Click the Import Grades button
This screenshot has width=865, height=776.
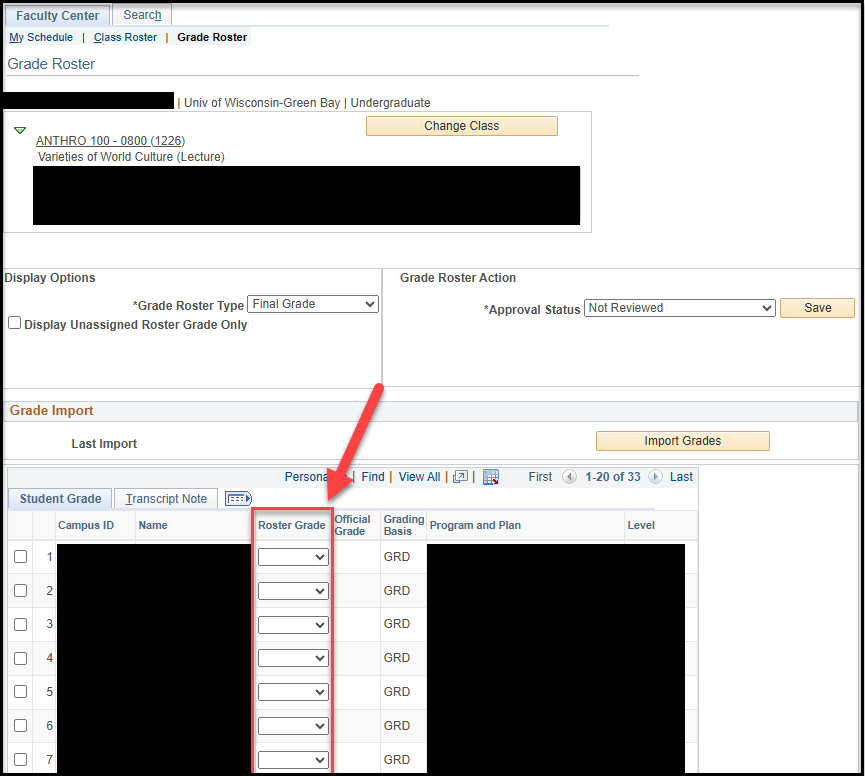[682, 441]
